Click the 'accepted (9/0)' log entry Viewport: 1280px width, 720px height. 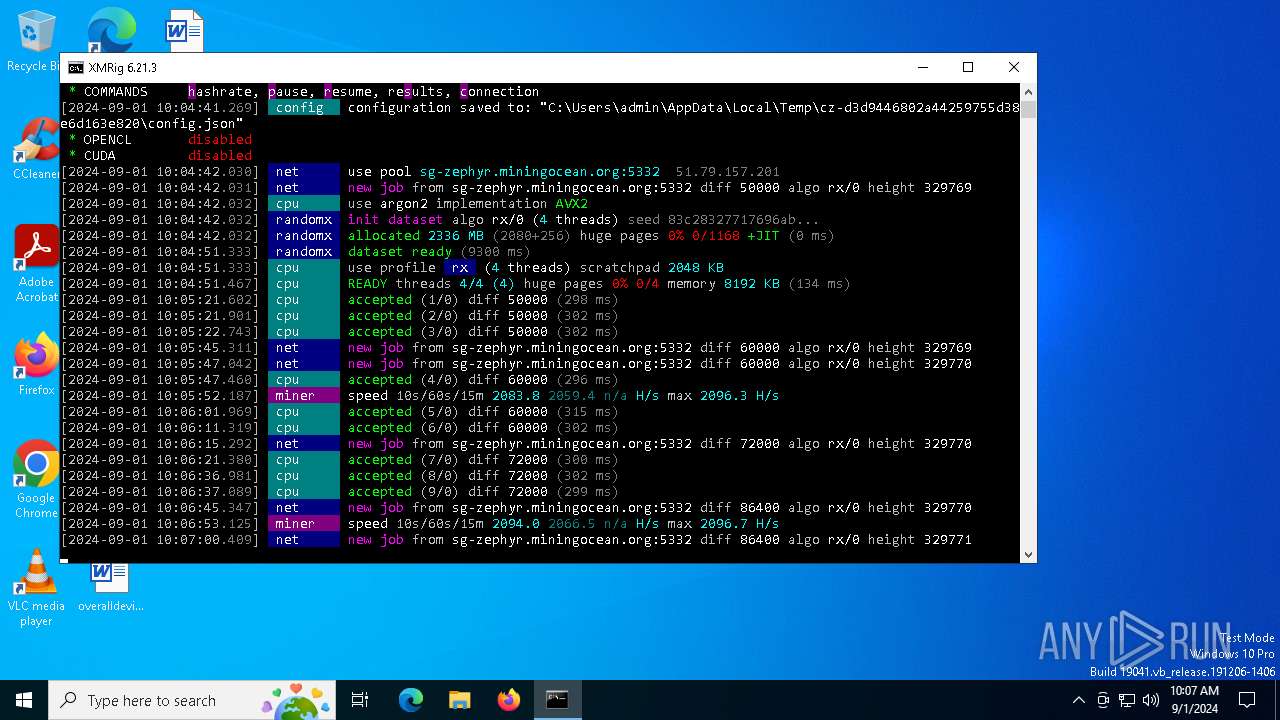coord(403,492)
